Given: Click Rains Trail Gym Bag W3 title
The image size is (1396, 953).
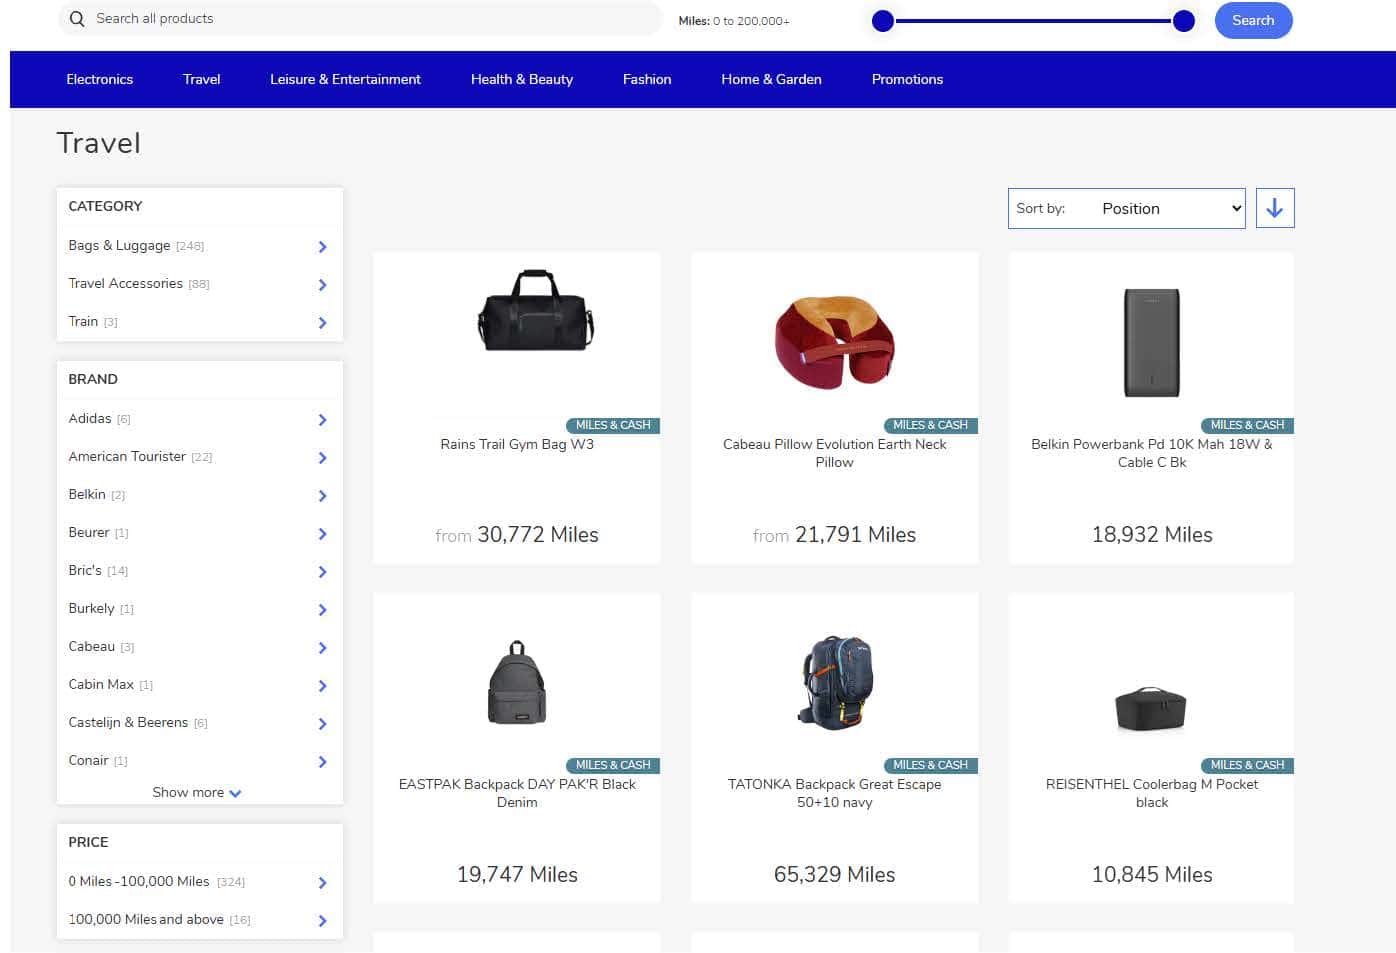Looking at the screenshot, I should coord(517,444).
